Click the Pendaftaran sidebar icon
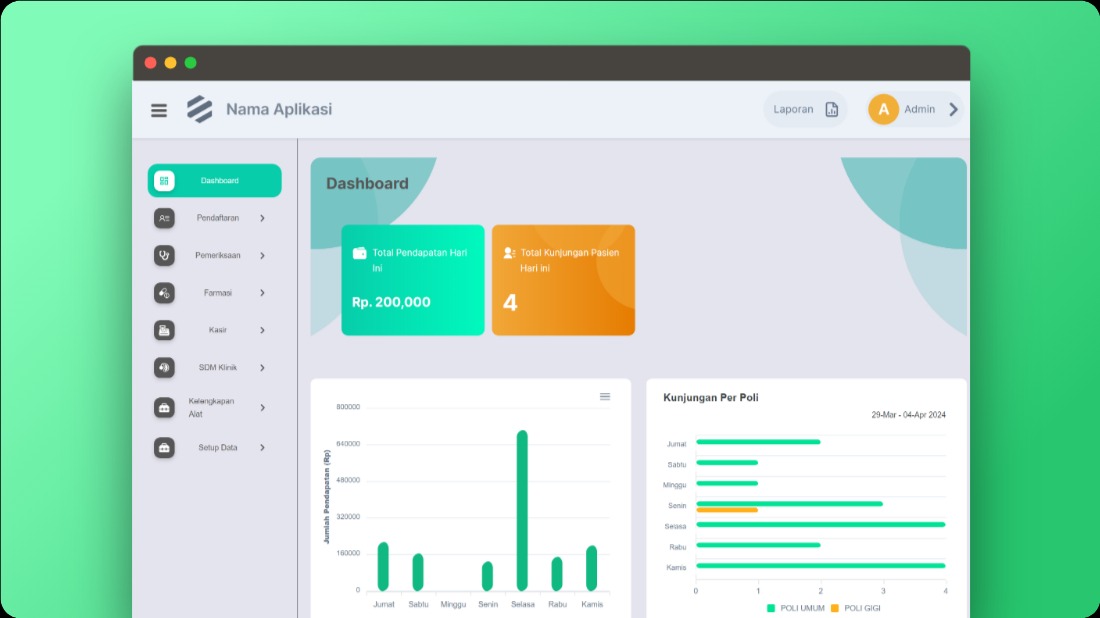 pos(164,218)
